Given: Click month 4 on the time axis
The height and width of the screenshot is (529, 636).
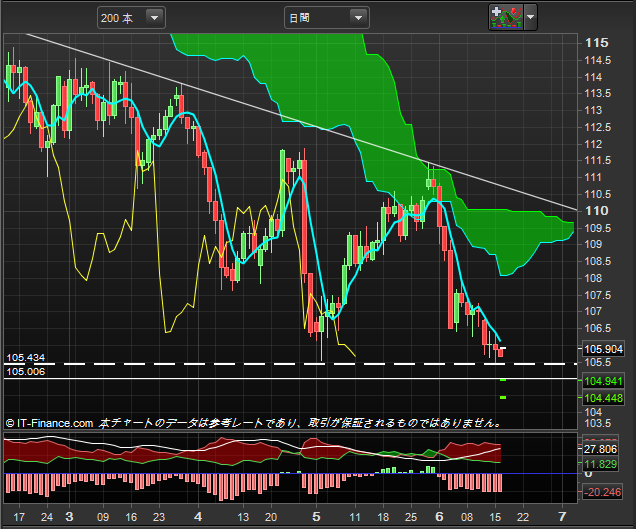Looking at the screenshot, I should coord(198,516).
